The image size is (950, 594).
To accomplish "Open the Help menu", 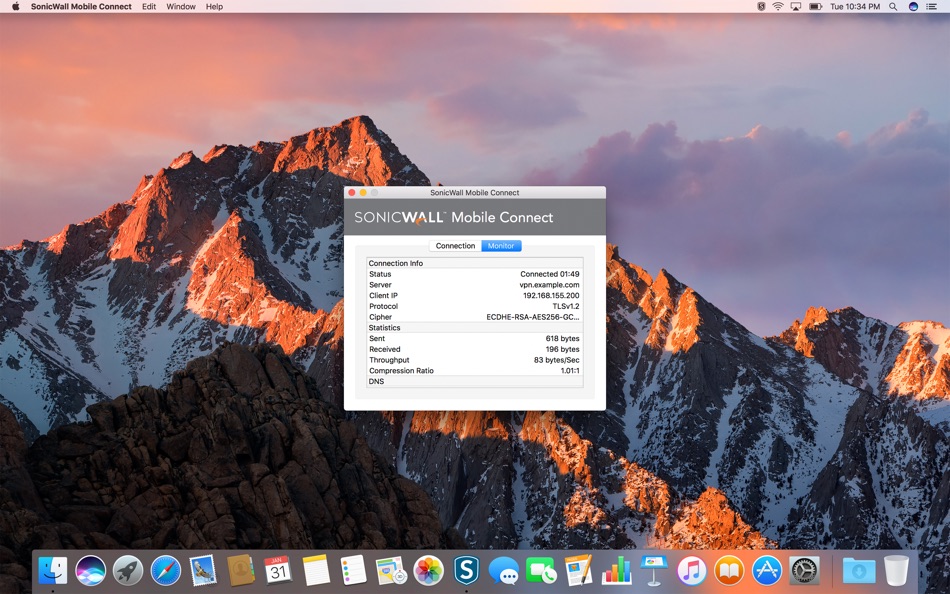I will click(213, 7).
